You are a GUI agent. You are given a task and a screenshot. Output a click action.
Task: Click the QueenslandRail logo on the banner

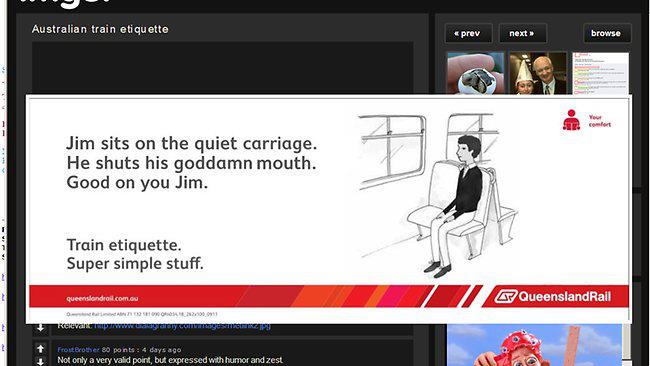click(x=553, y=296)
